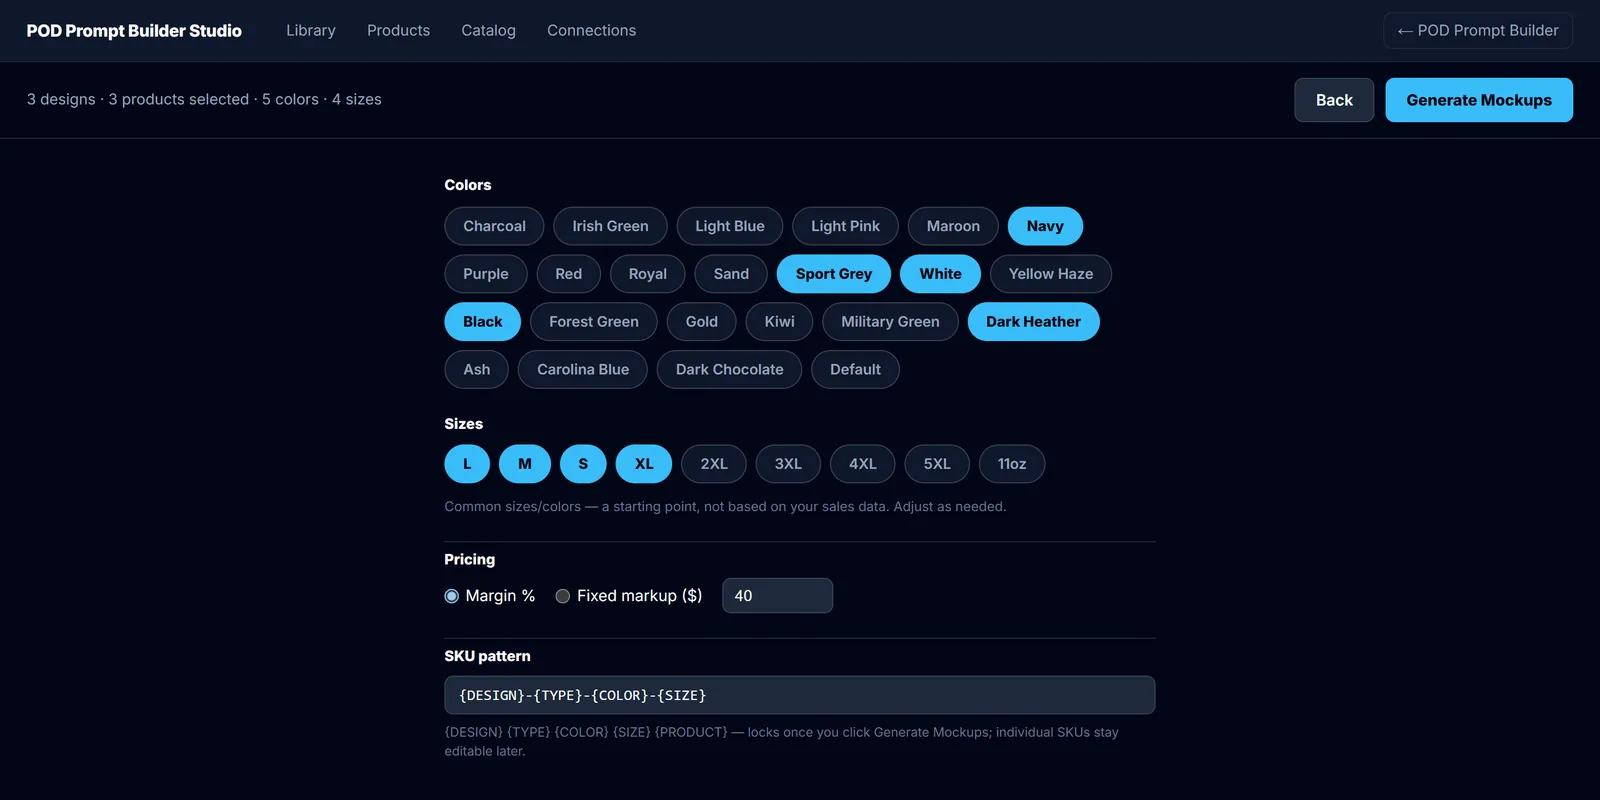Toggle the Forest Green color chip
This screenshot has width=1600, height=800.
(x=594, y=322)
